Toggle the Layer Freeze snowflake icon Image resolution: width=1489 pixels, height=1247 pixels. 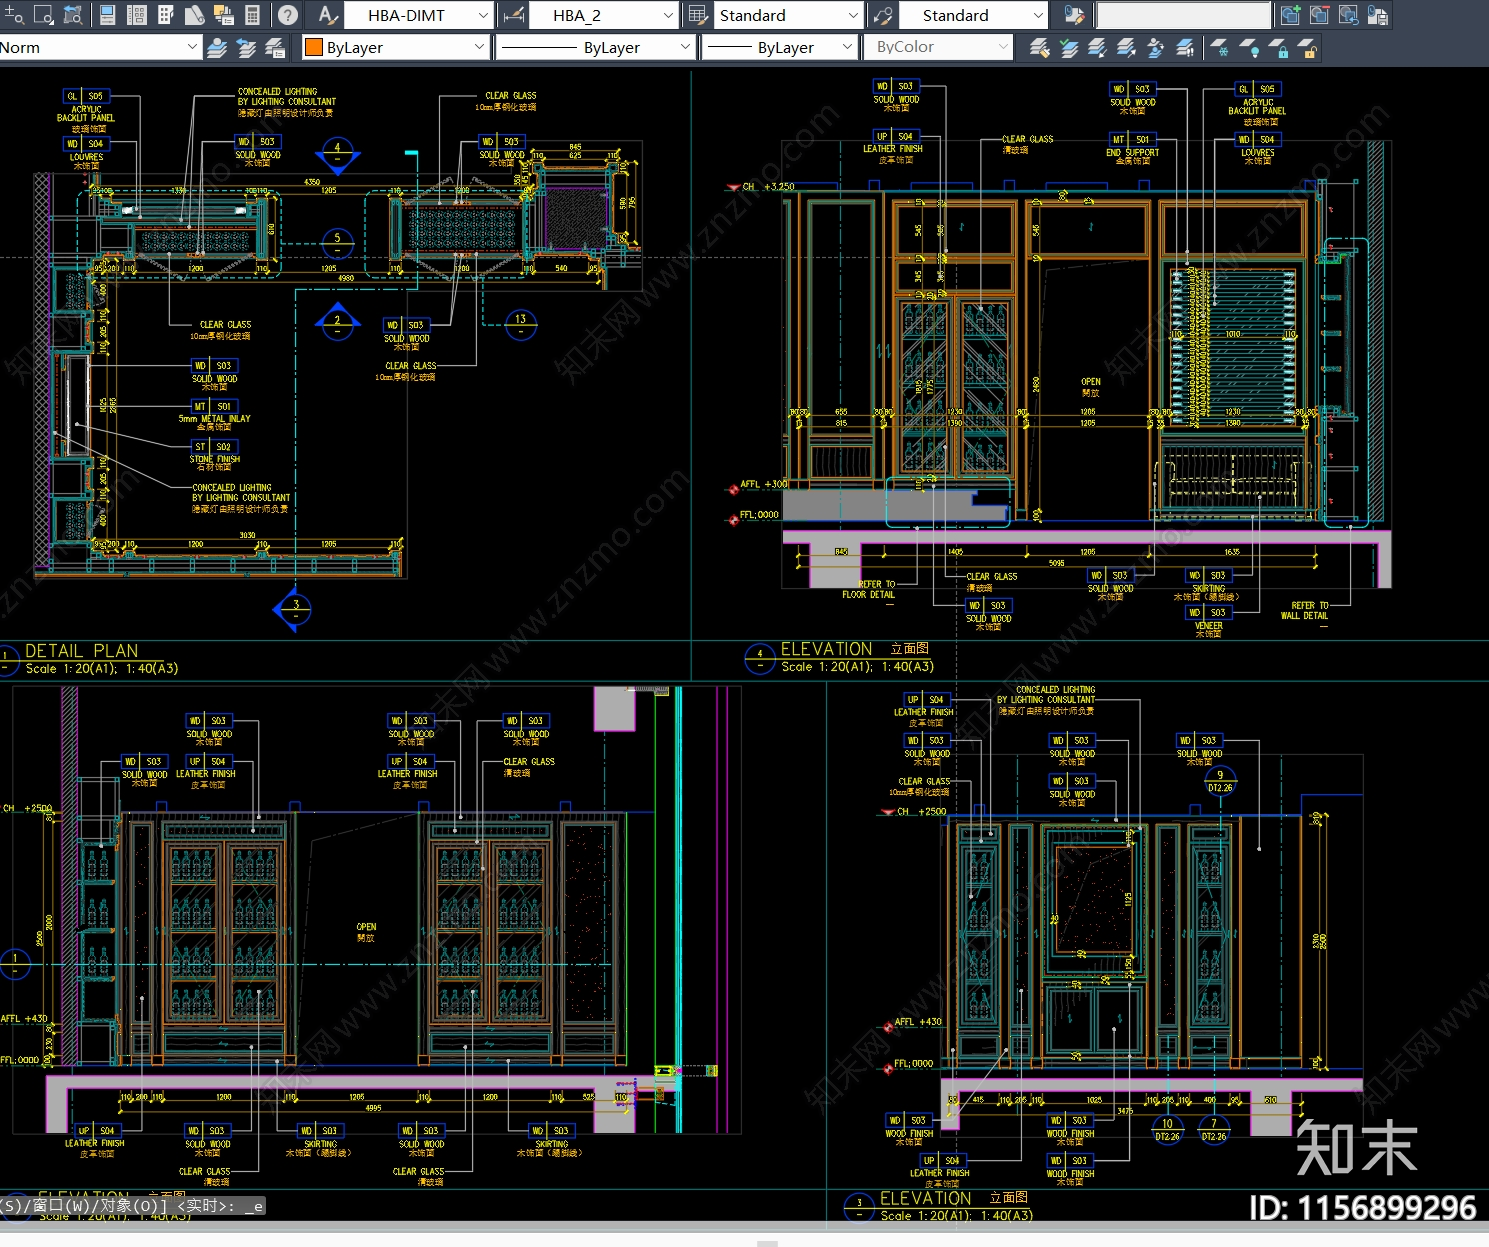(x=1219, y=47)
